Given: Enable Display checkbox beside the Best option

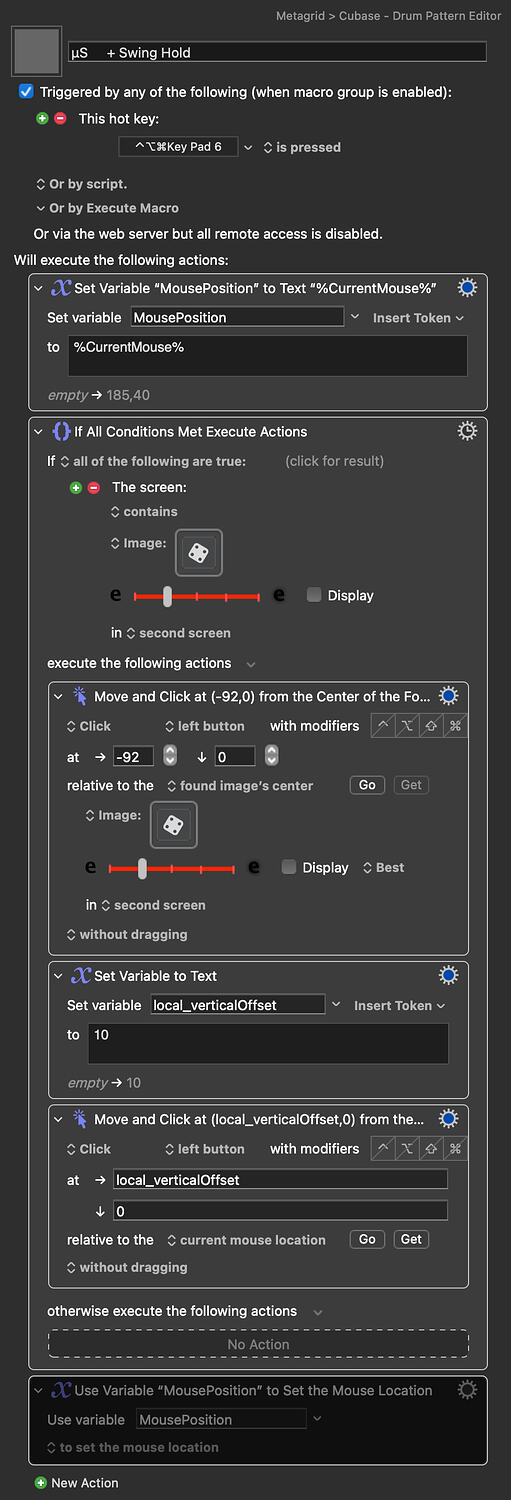Looking at the screenshot, I should (289, 867).
